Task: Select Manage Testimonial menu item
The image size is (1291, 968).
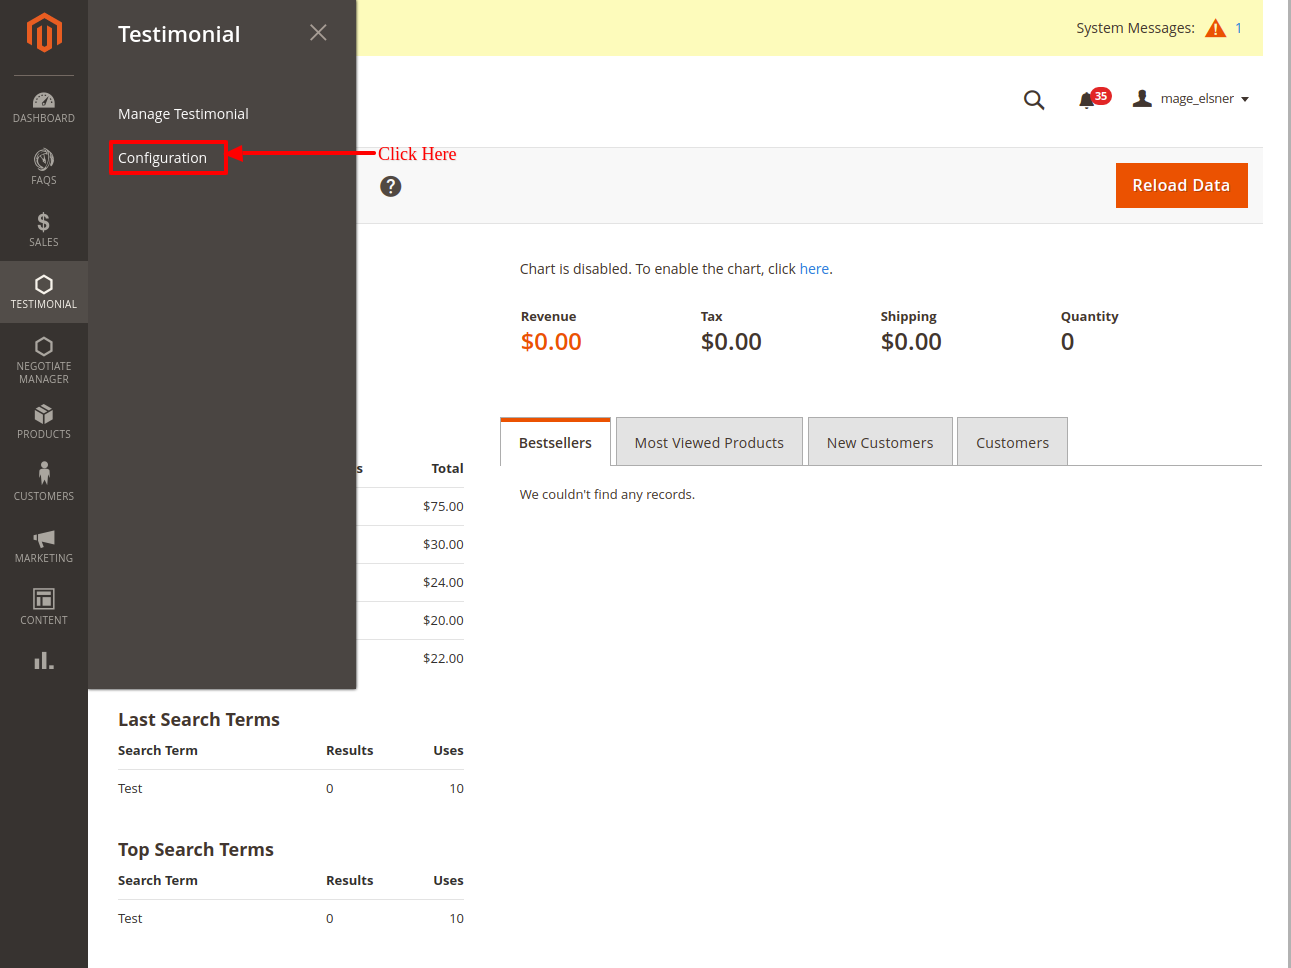Action: 183,114
